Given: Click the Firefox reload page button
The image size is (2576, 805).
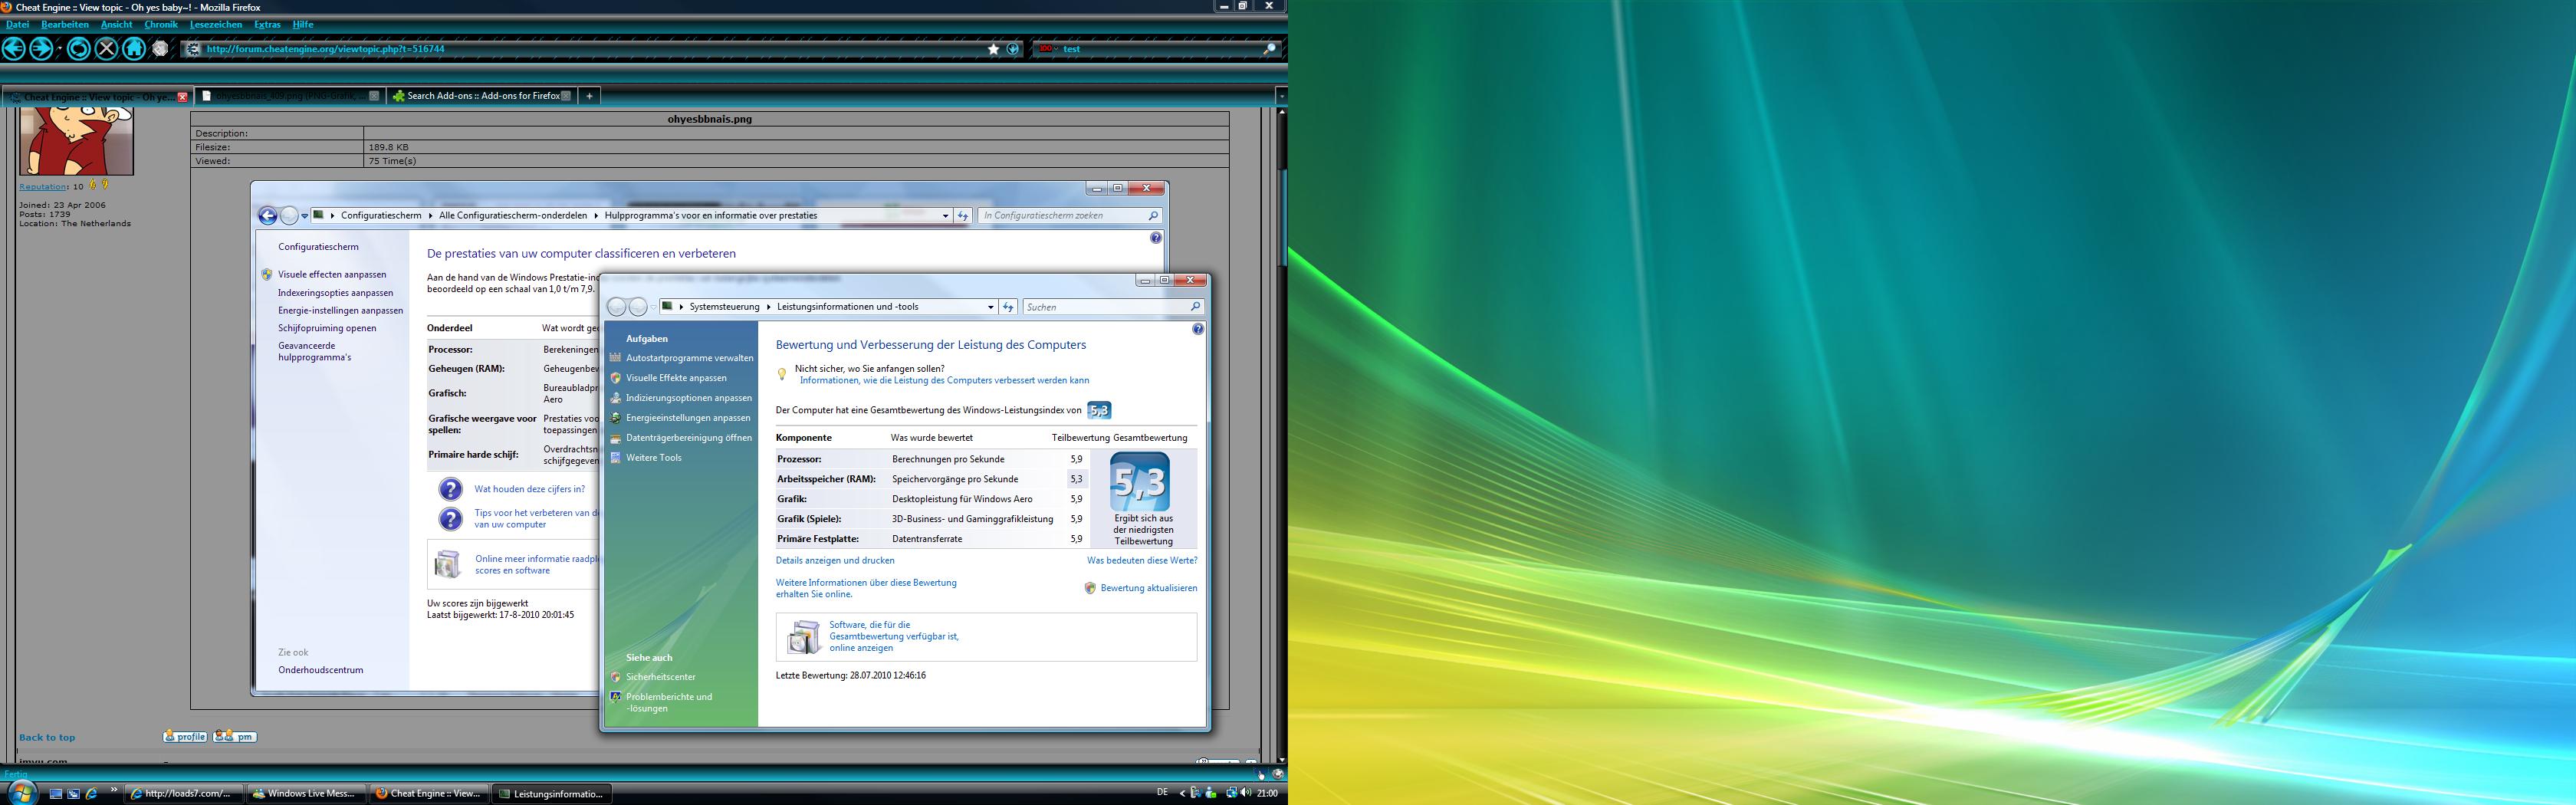Looking at the screenshot, I should [x=79, y=49].
